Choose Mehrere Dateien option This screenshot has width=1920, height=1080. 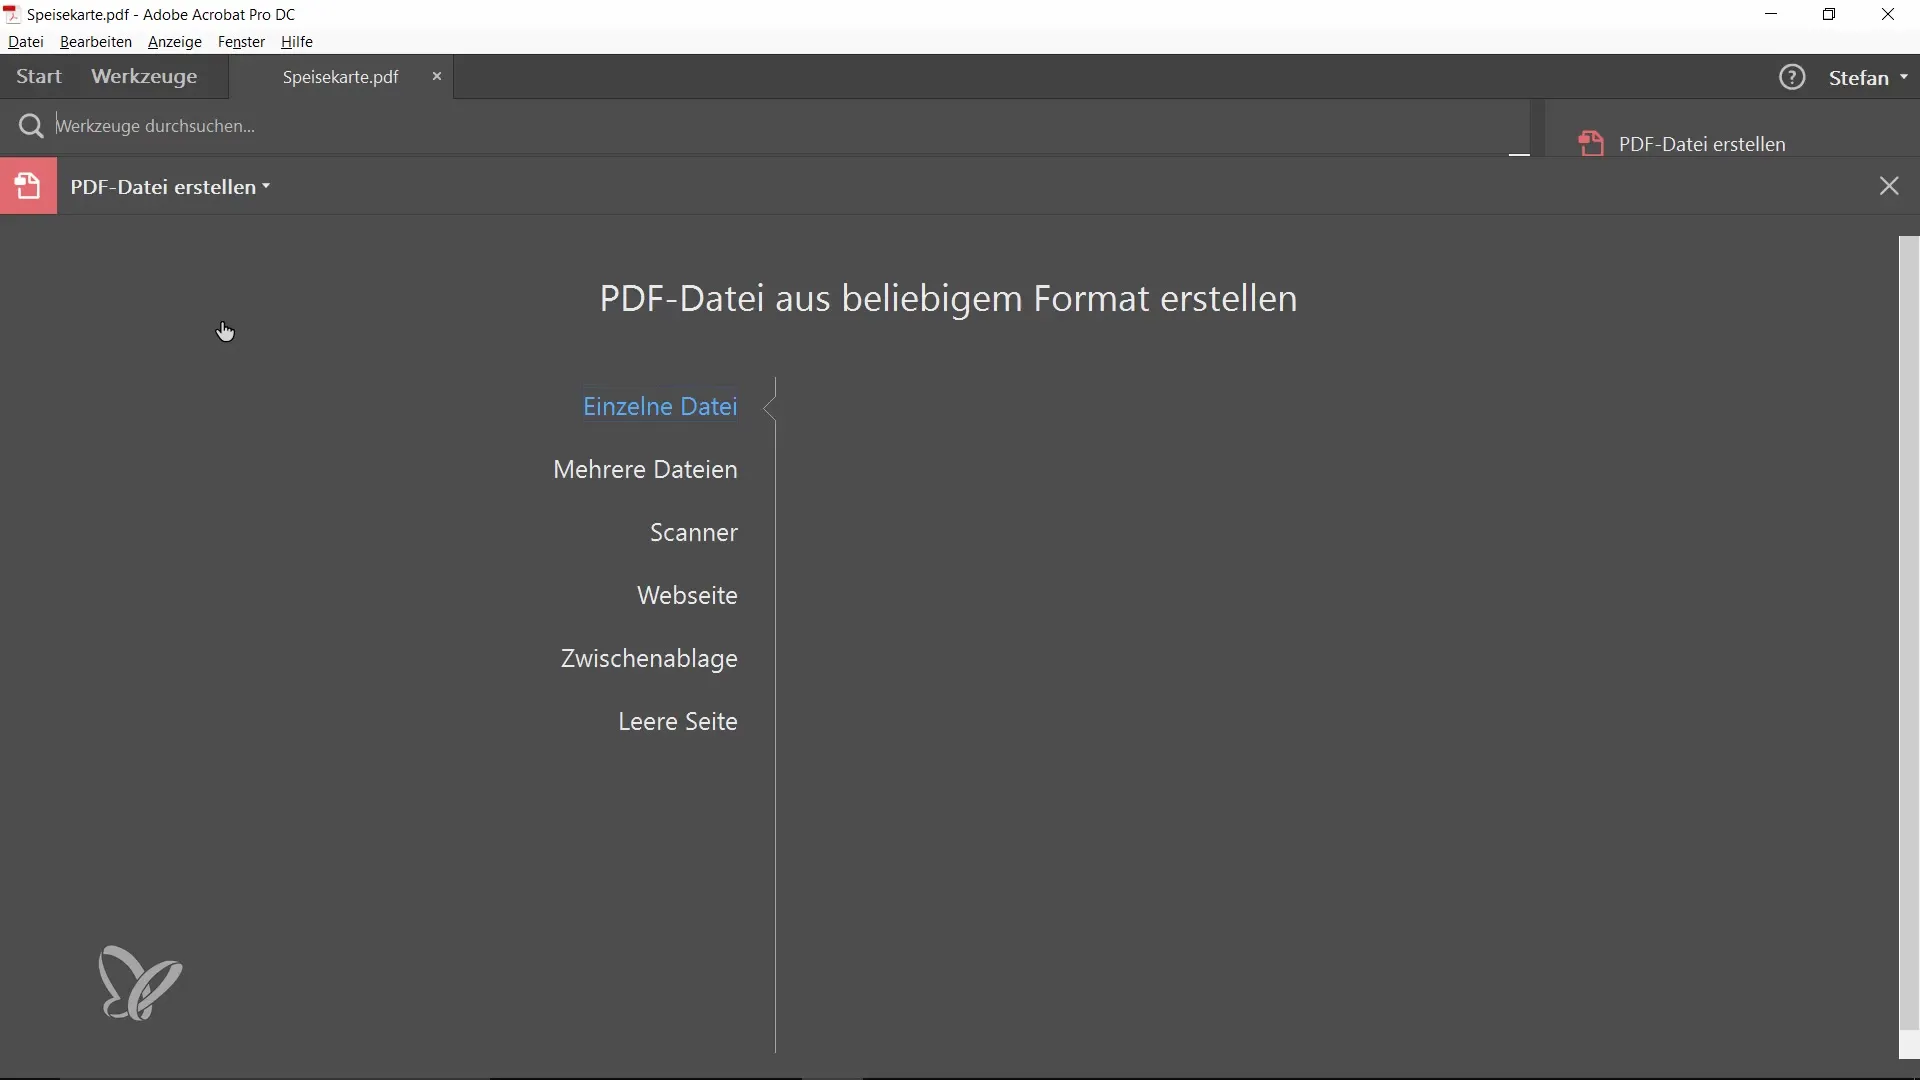pyautogui.click(x=645, y=469)
